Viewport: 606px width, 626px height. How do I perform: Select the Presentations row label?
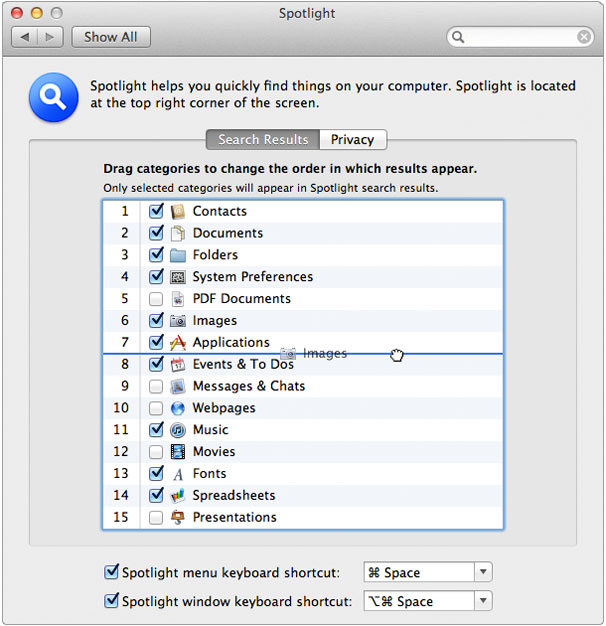click(235, 517)
